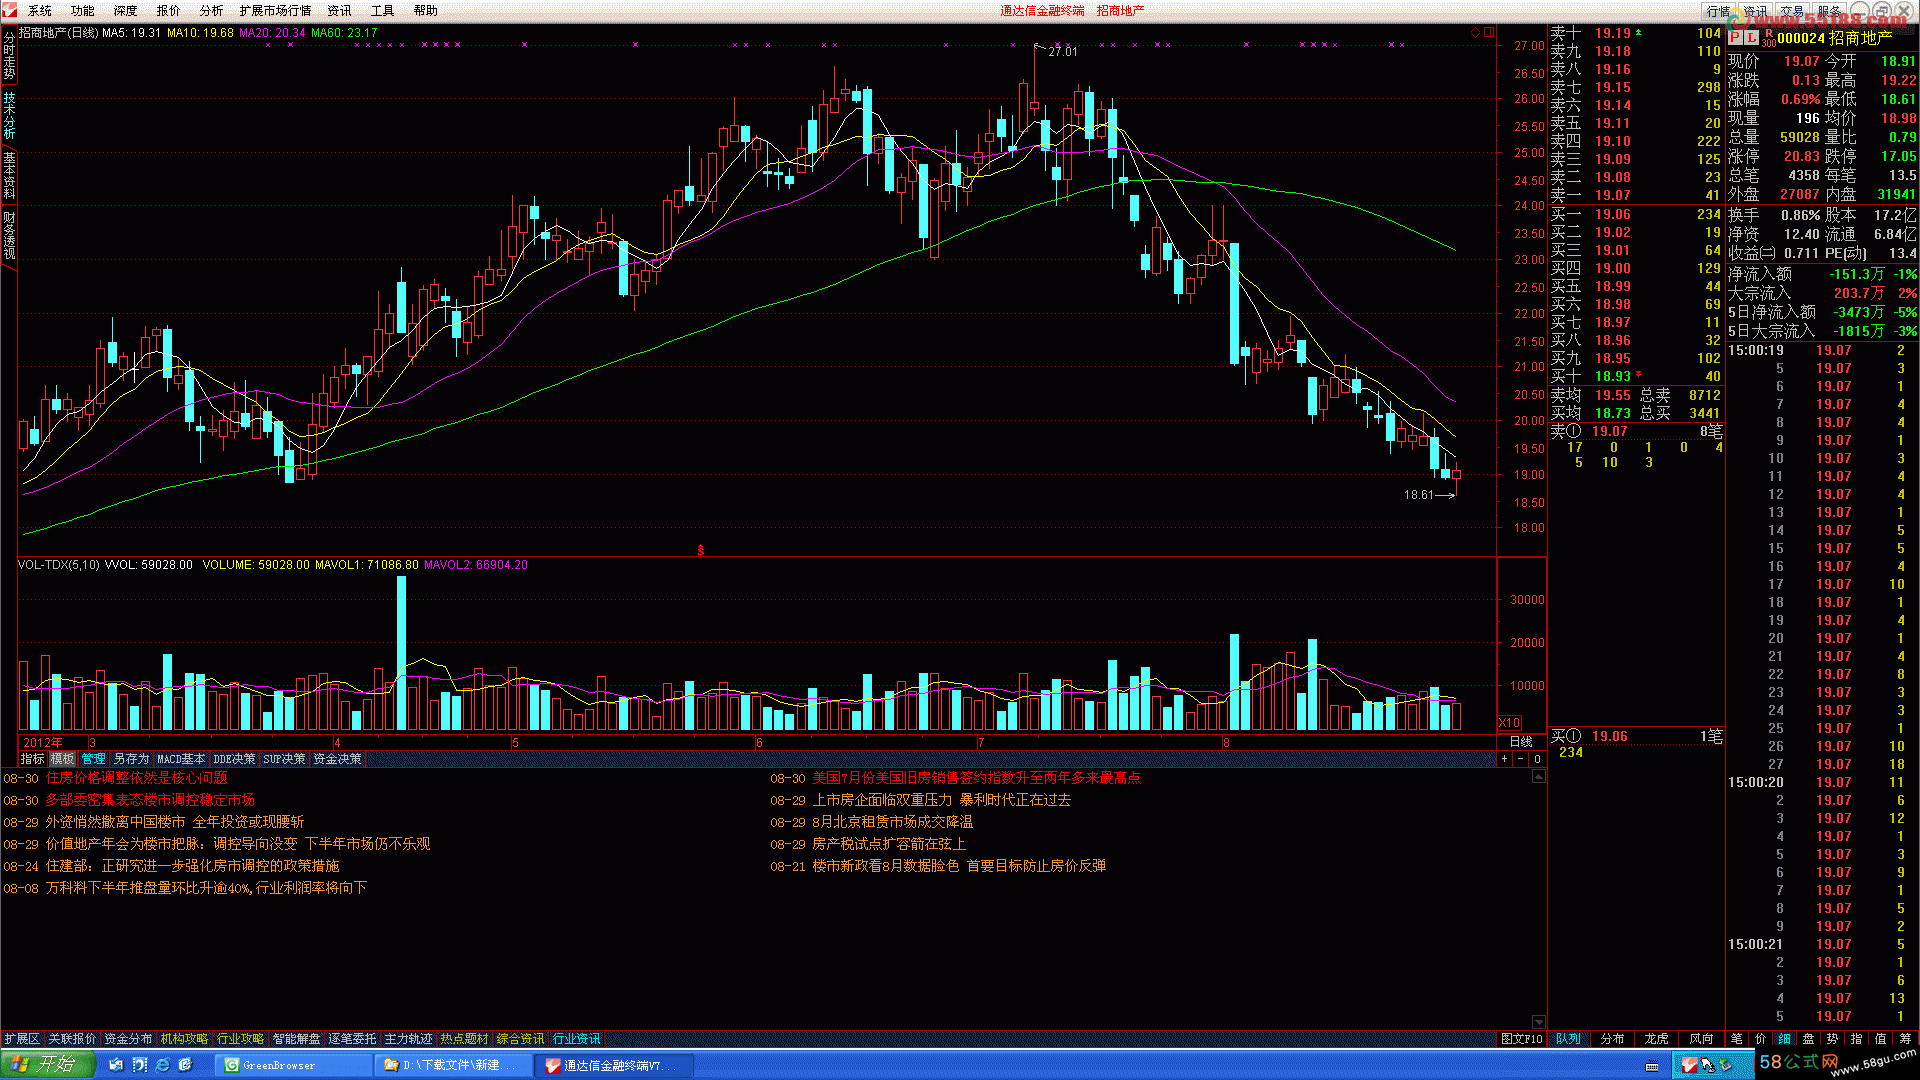Select the 资金决策 template tab
The image size is (1920, 1080).
coord(337,759)
